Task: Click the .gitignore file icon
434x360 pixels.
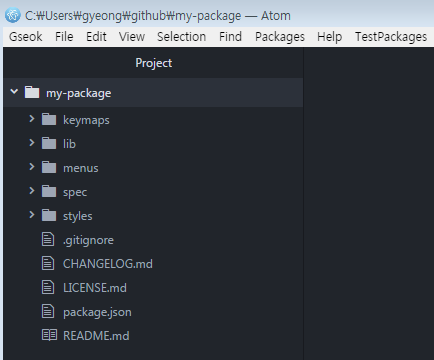Action: (48, 239)
